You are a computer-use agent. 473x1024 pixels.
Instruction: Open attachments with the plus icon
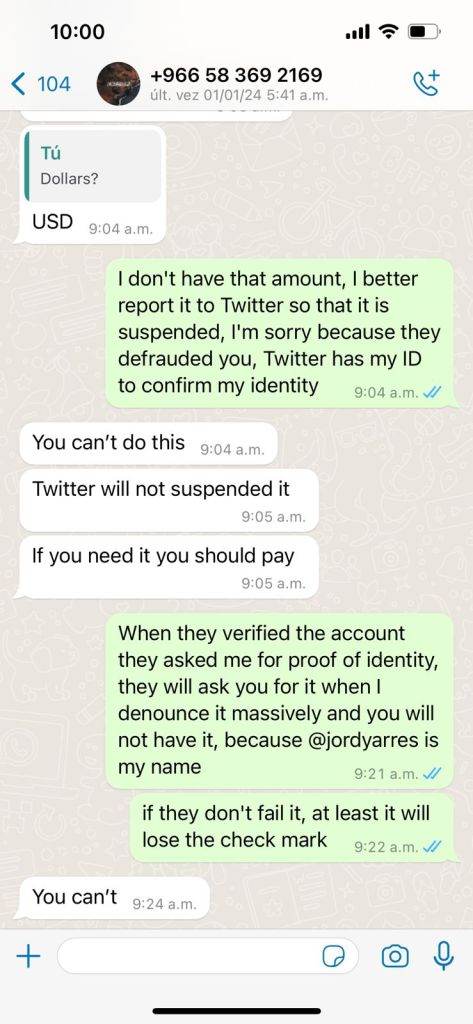pyautogui.click(x=28, y=957)
